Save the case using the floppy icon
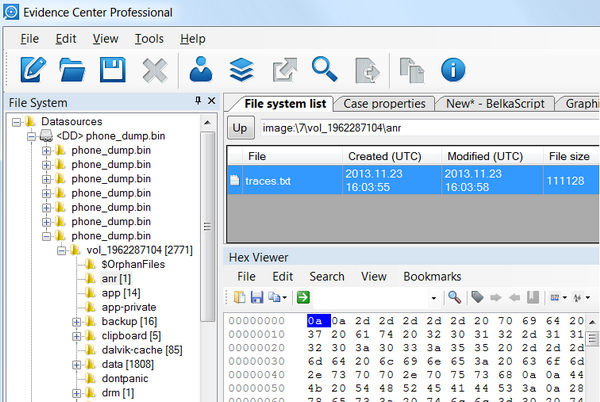The height and width of the screenshot is (402, 600). click(x=113, y=69)
